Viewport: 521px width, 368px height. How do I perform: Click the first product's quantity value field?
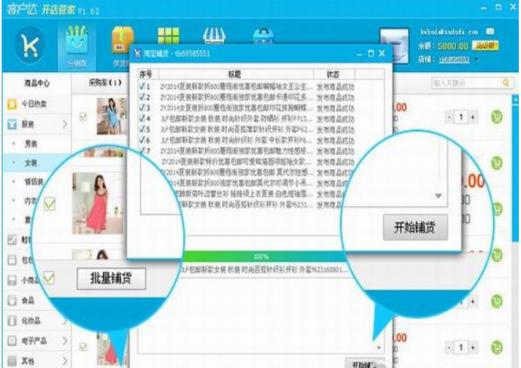pyautogui.click(x=461, y=117)
